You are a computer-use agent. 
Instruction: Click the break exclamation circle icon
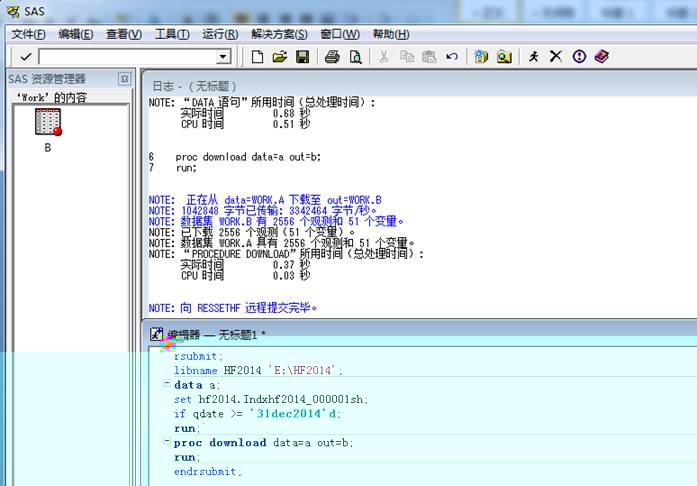(x=579, y=56)
